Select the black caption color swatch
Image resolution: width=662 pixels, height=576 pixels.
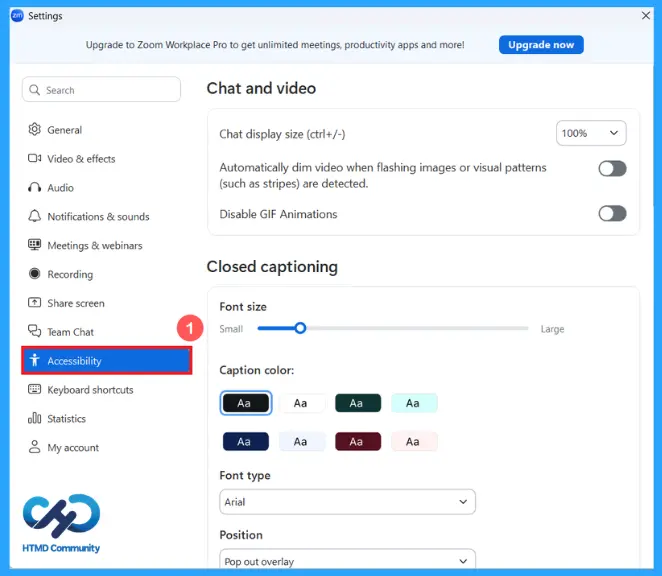point(246,403)
